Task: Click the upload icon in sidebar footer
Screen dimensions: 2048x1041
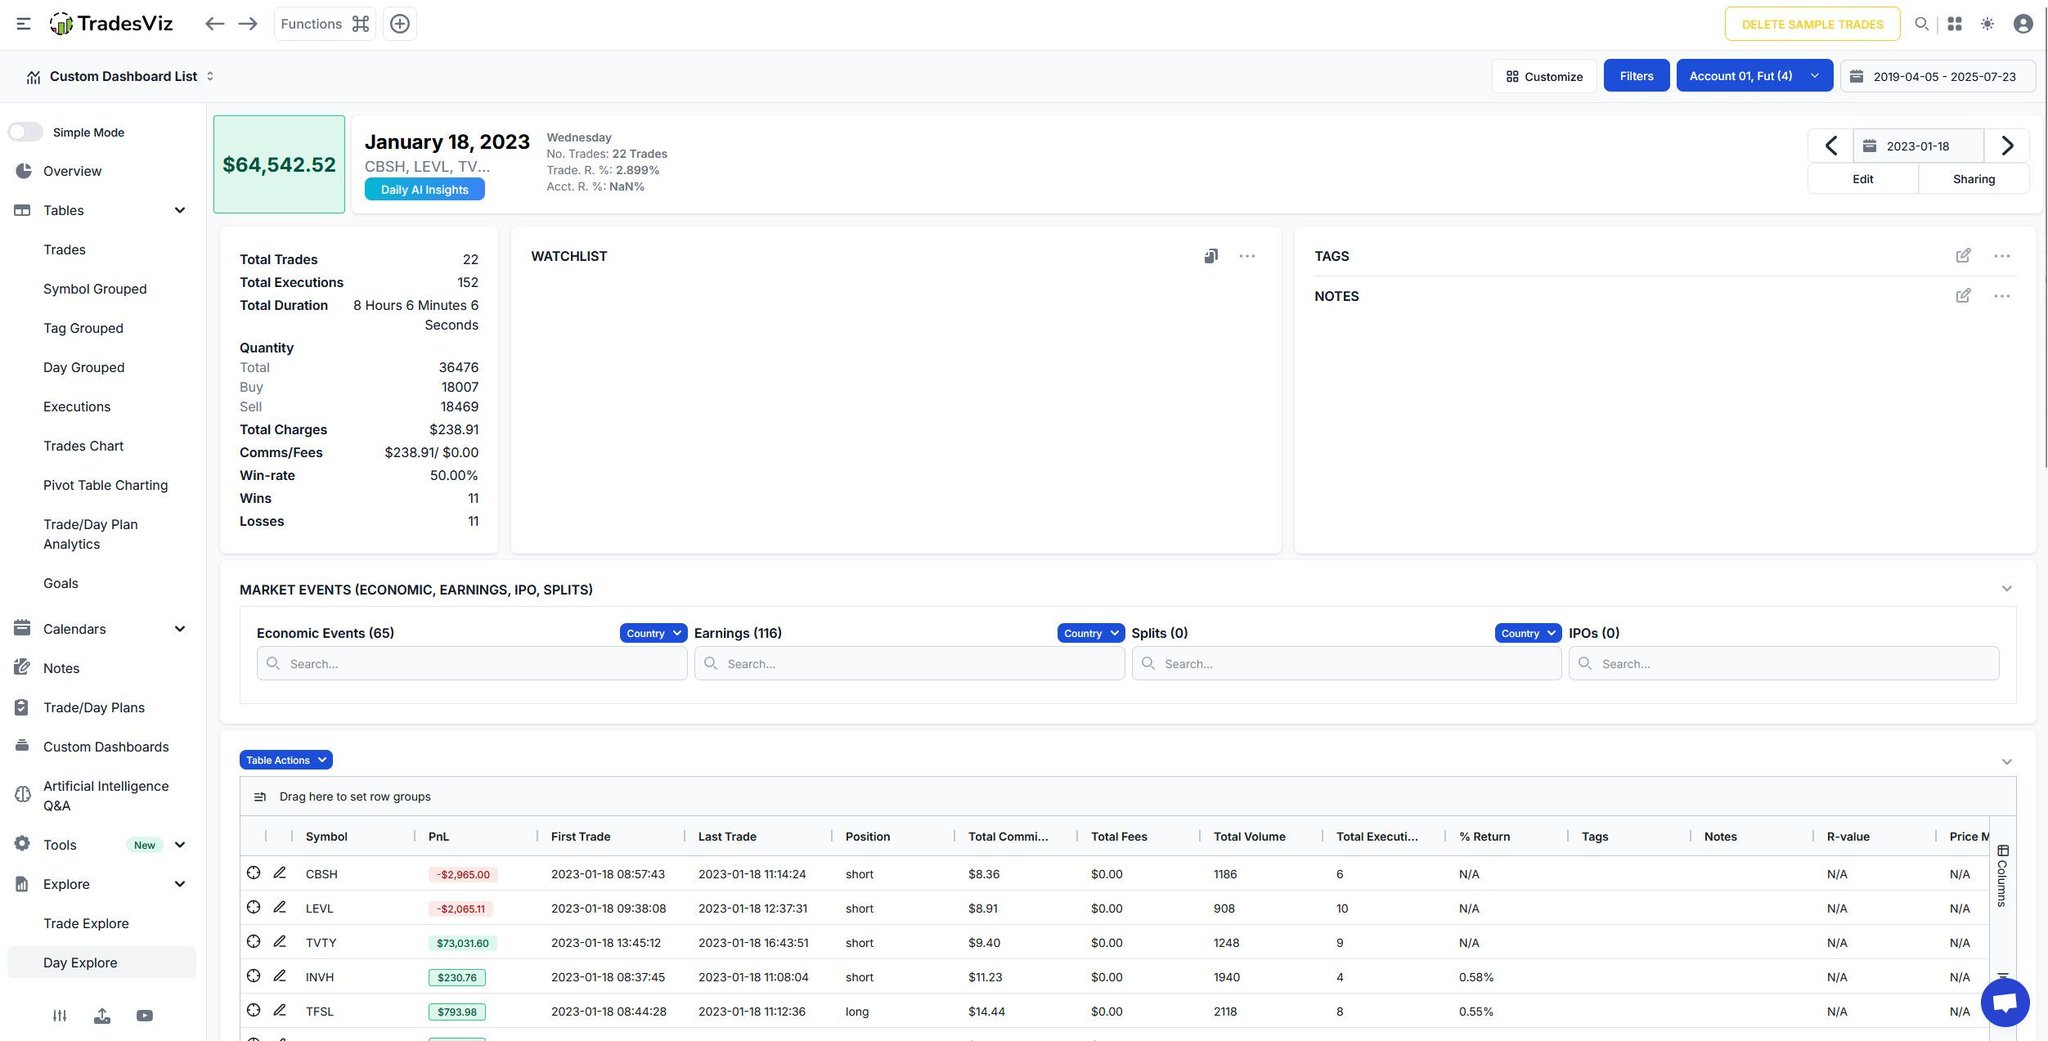Action: [102, 1016]
